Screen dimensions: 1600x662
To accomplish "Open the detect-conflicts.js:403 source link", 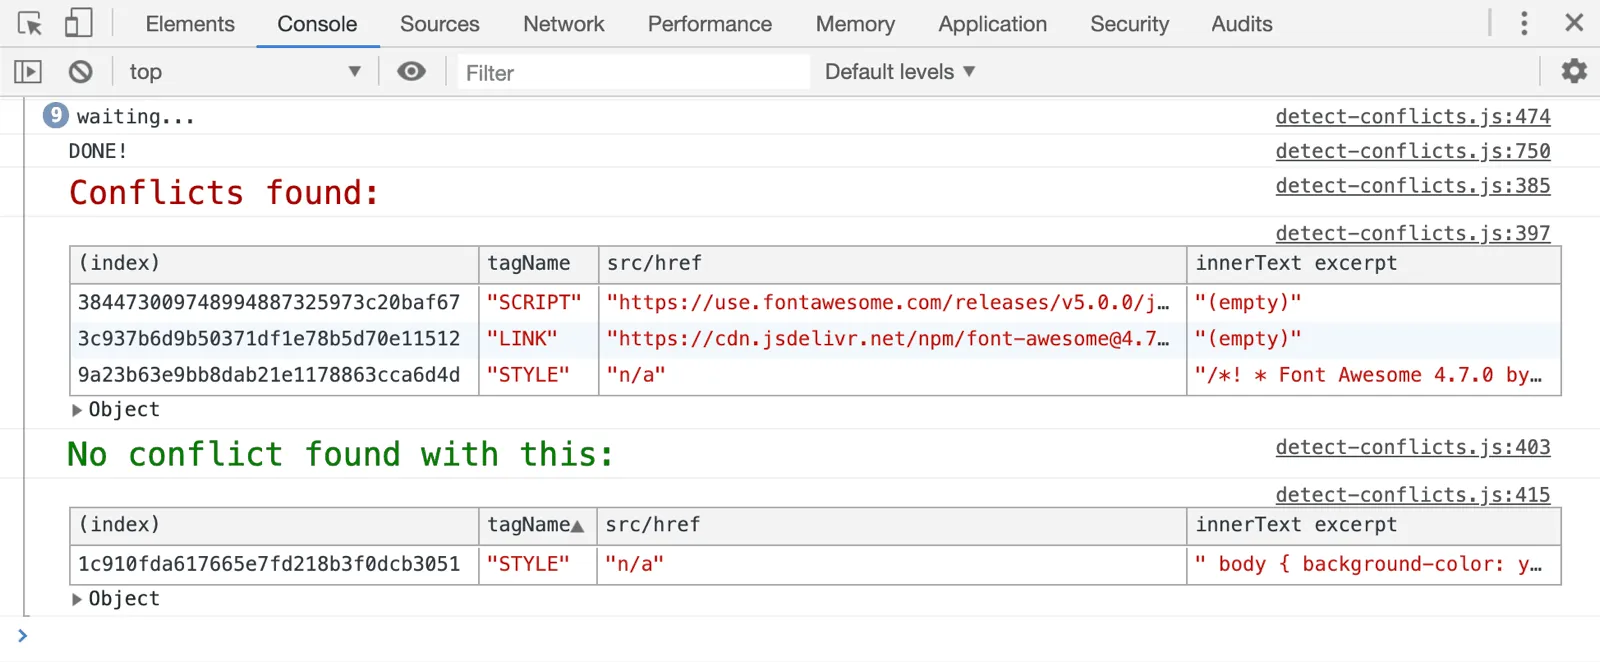I will (x=1412, y=448).
